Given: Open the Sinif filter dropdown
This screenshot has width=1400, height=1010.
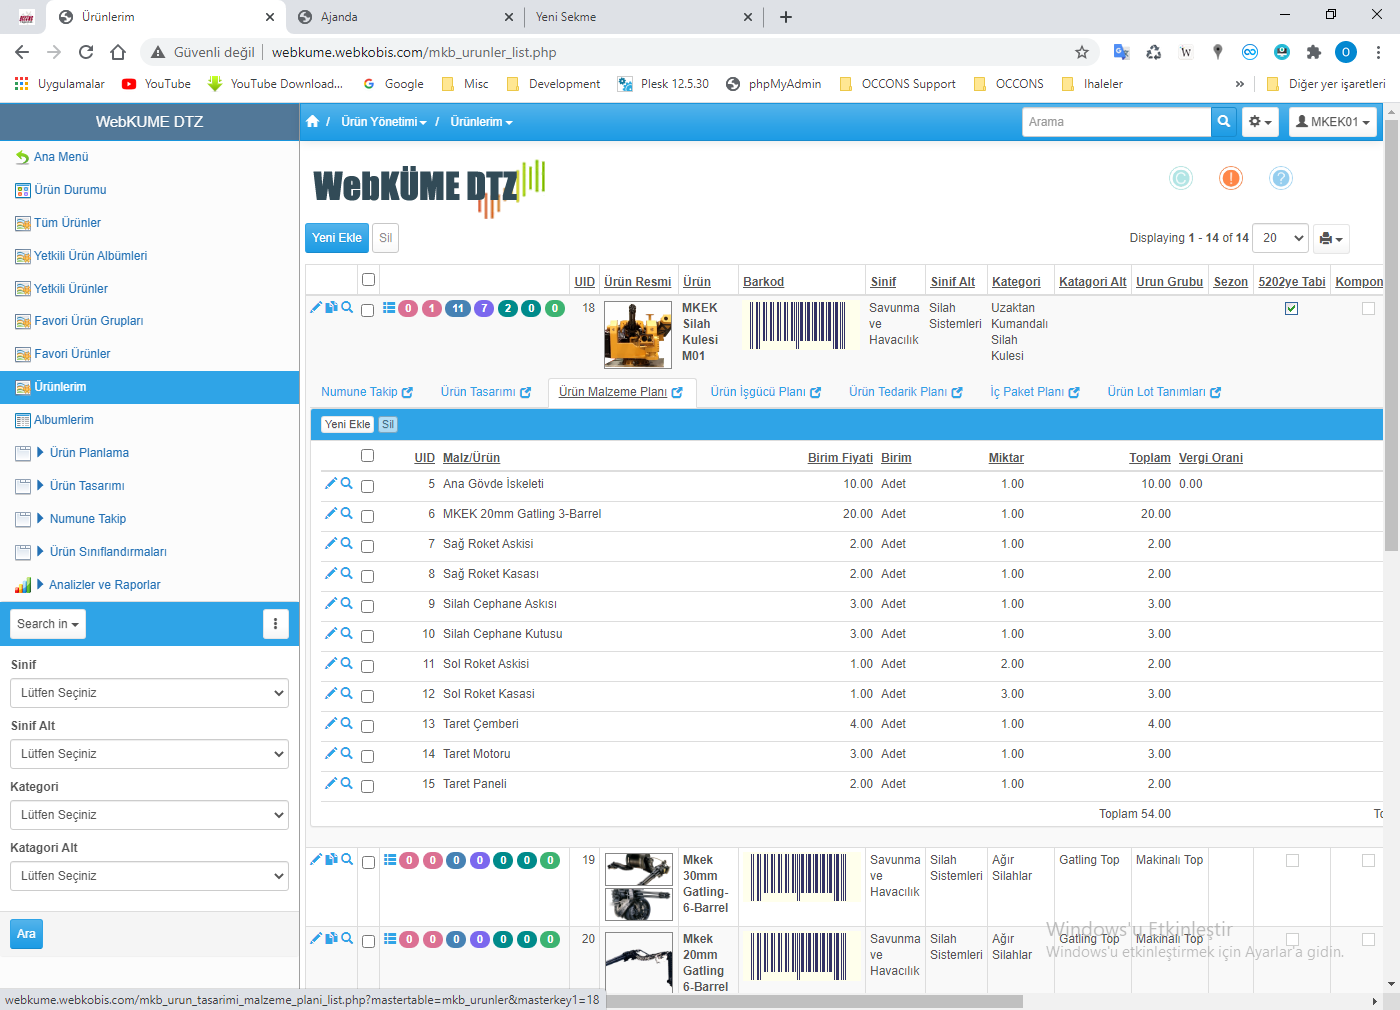Looking at the screenshot, I should 149,693.
